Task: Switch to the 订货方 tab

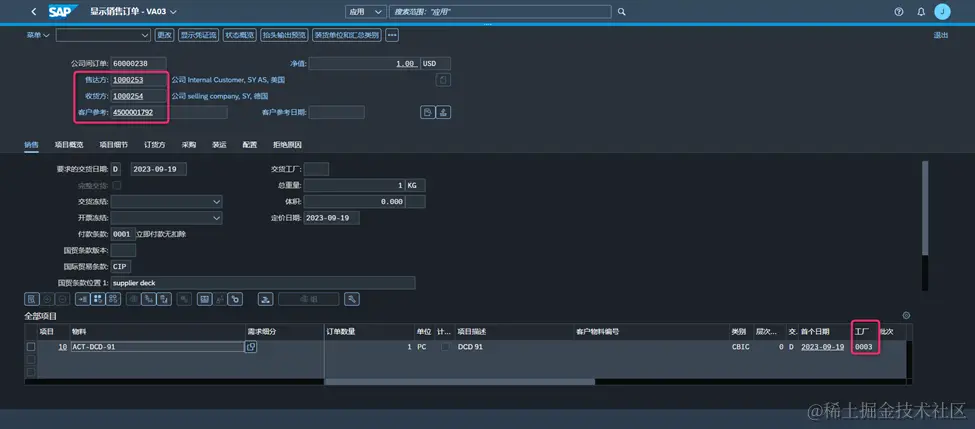Action: pyautogui.click(x=155, y=144)
